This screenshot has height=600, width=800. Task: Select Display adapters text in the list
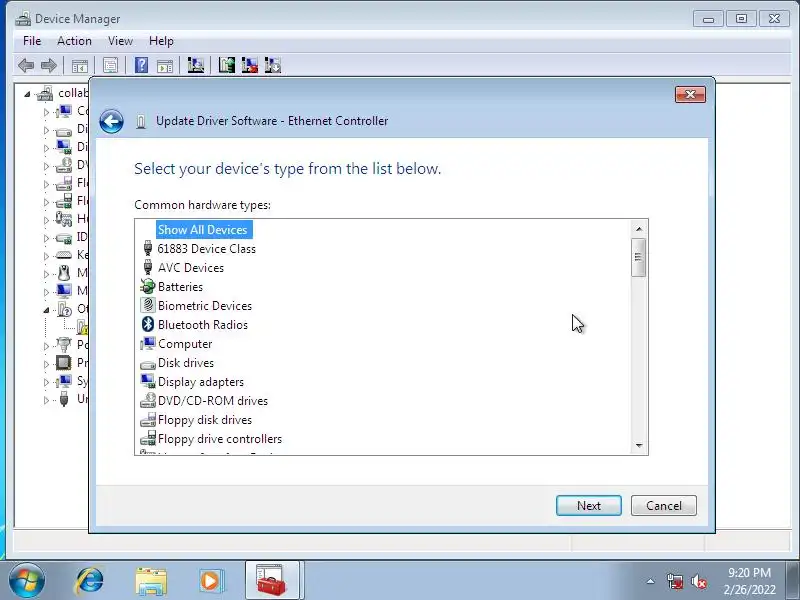201,382
